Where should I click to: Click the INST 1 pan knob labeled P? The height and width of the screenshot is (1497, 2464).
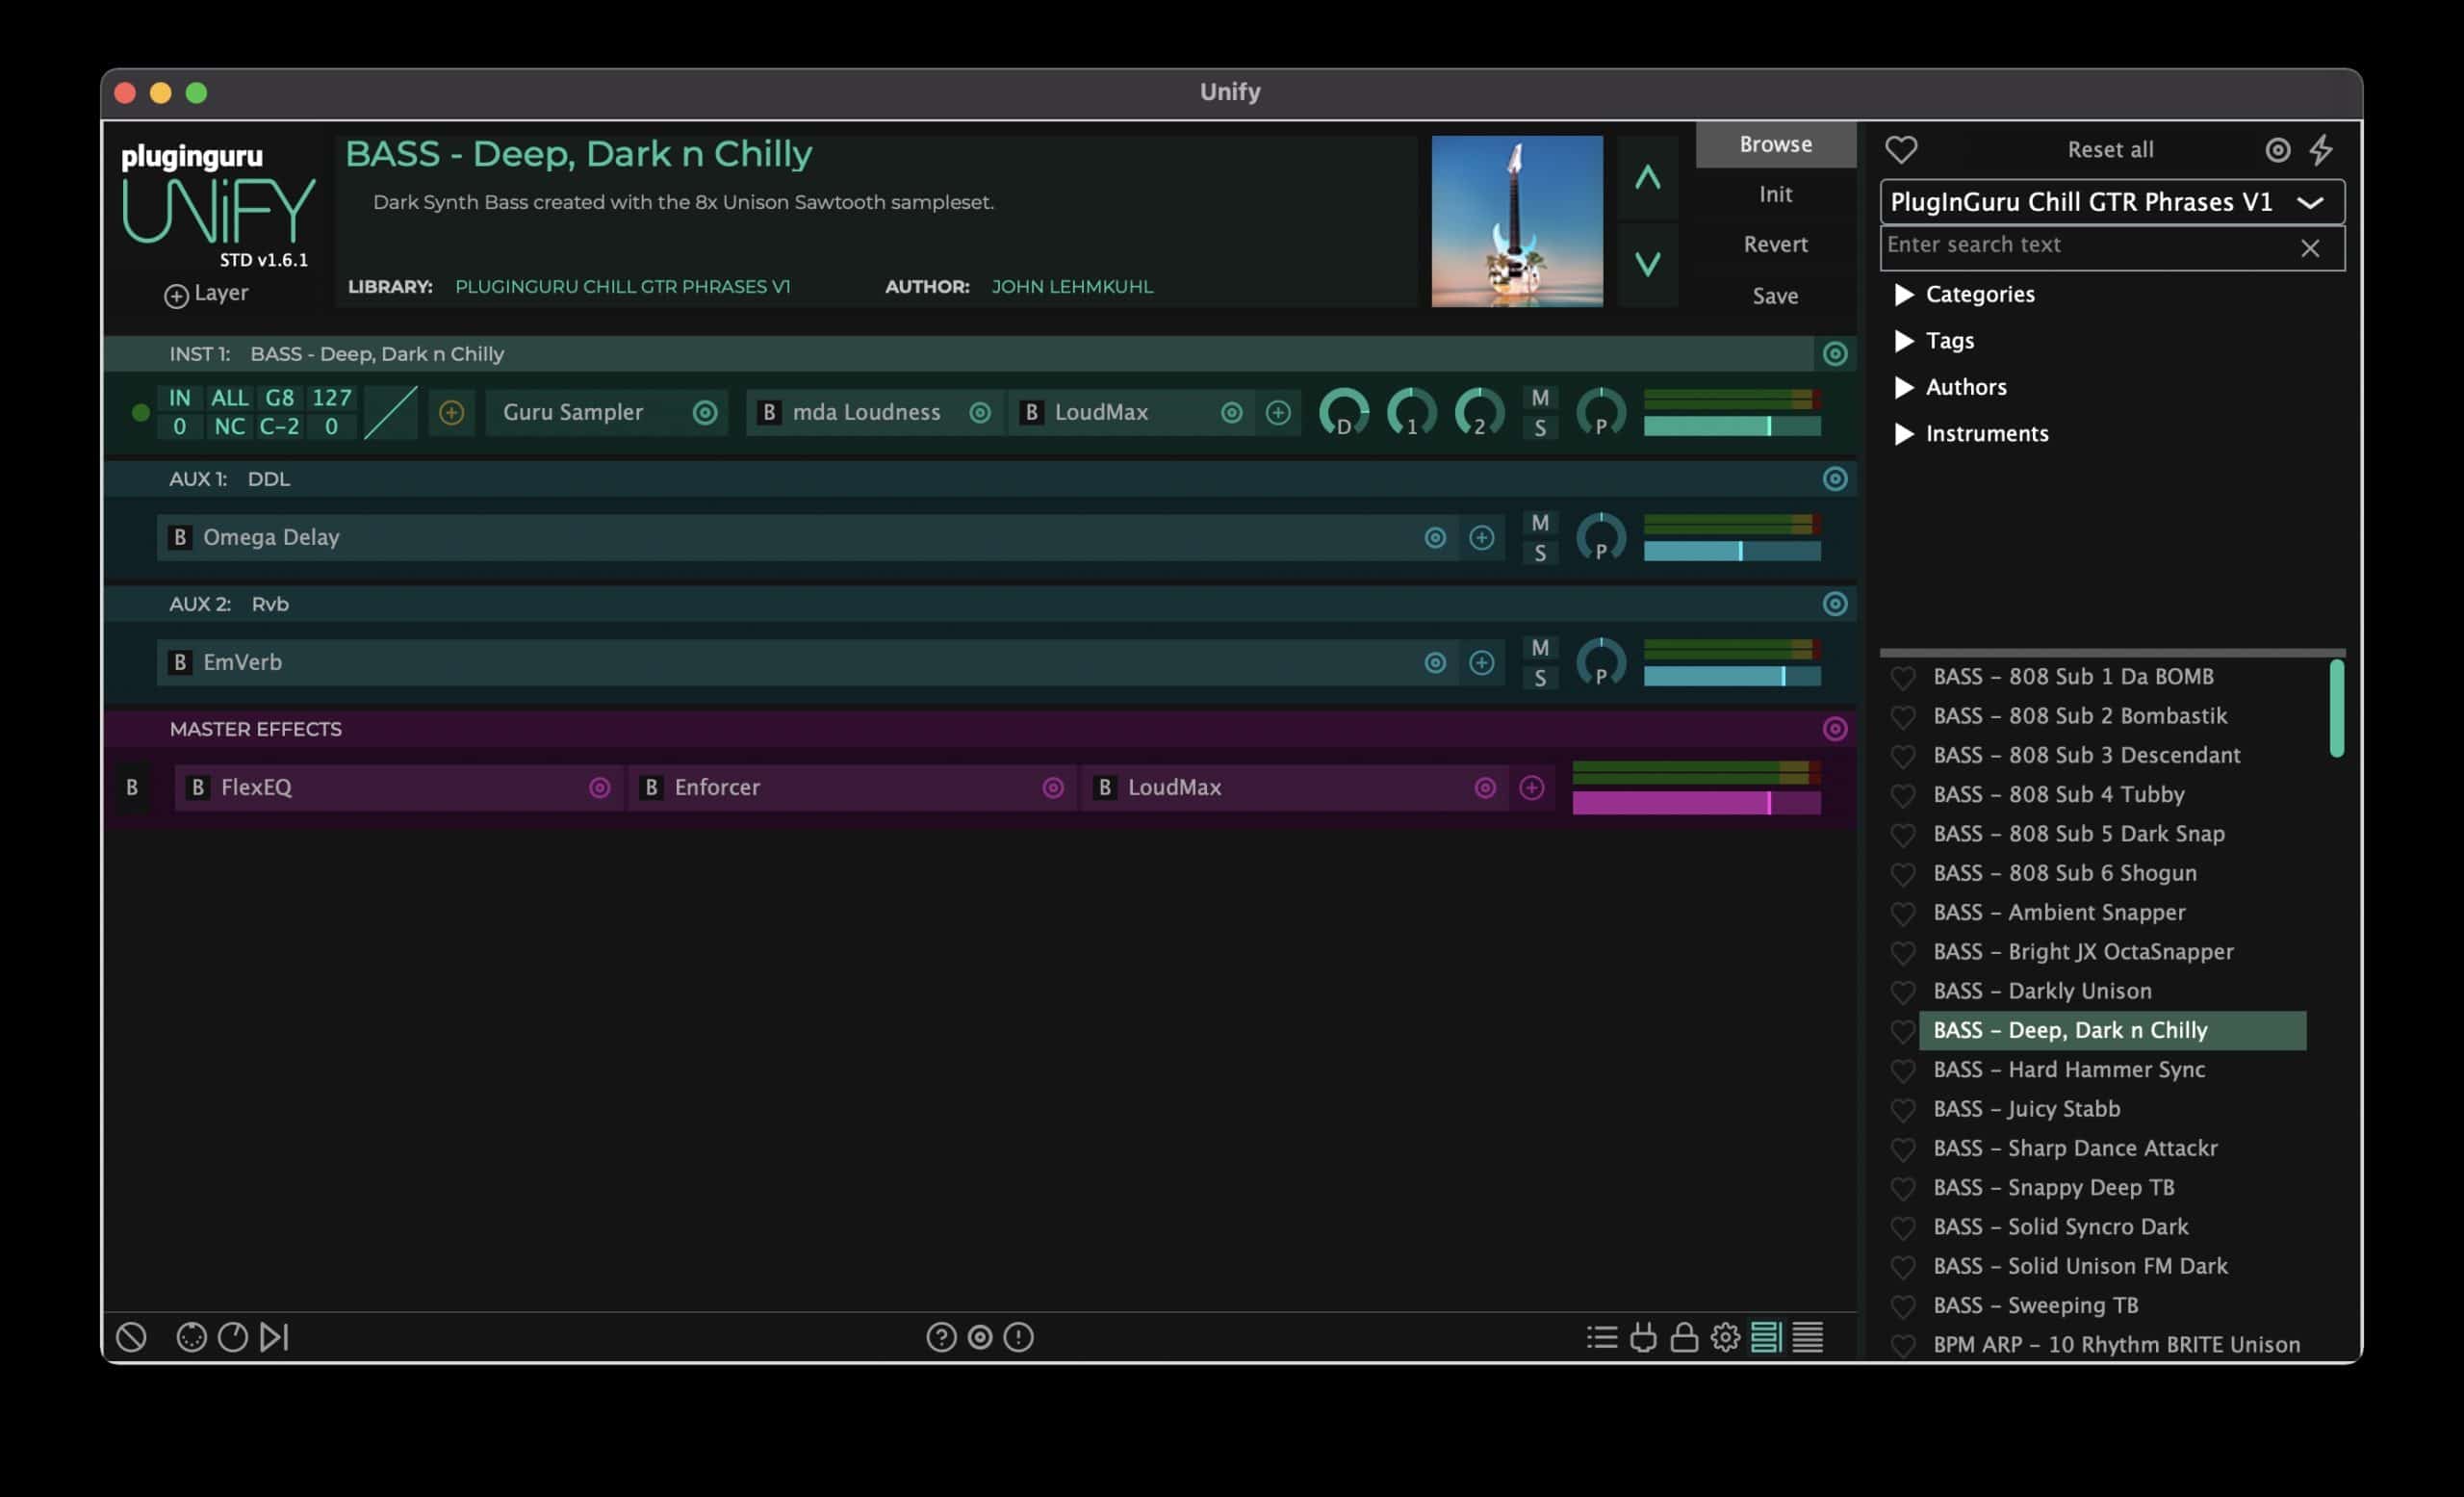pyautogui.click(x=1600, y=413)
